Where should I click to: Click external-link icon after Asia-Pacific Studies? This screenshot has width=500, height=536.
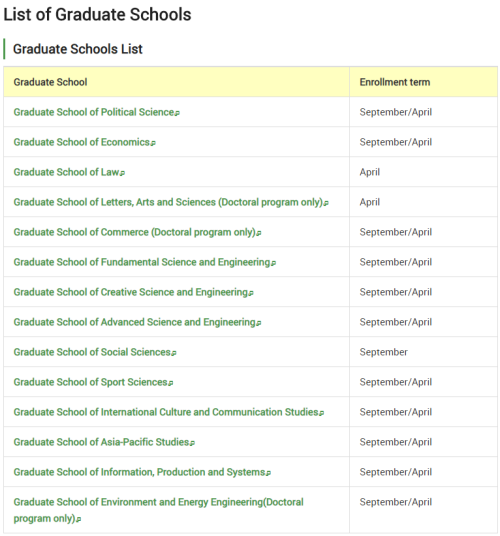tap(192, 444)
